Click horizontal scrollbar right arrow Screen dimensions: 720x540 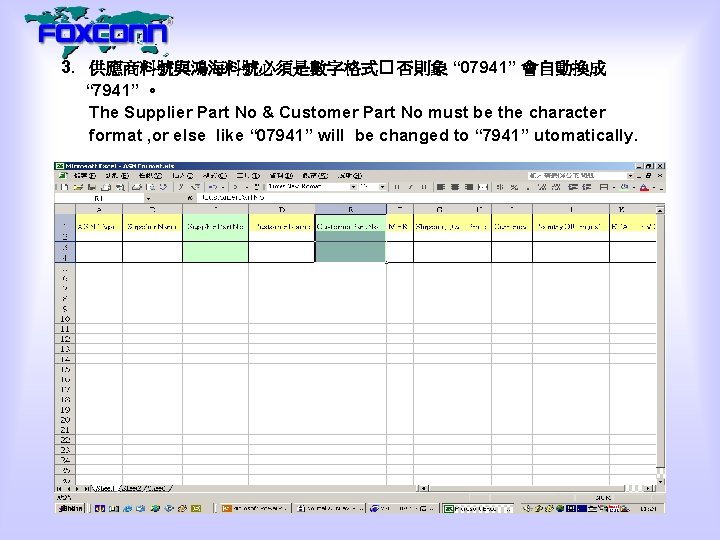(648, 489)
